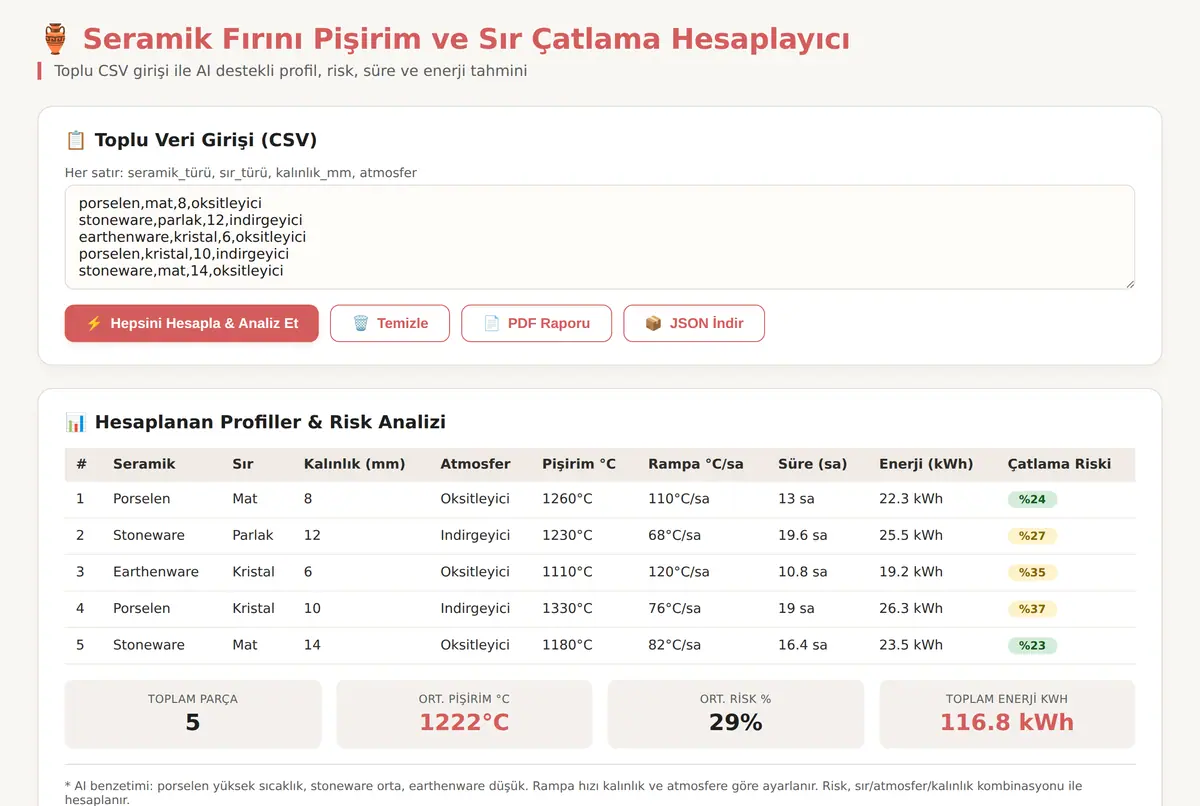The height and width of the screenshot is (806, 1200).
Task: Click the 1222°C average firing value
Action: click(464, 722)
